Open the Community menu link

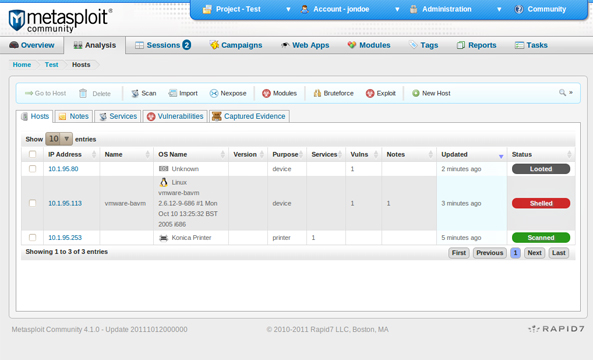(540, 9)
